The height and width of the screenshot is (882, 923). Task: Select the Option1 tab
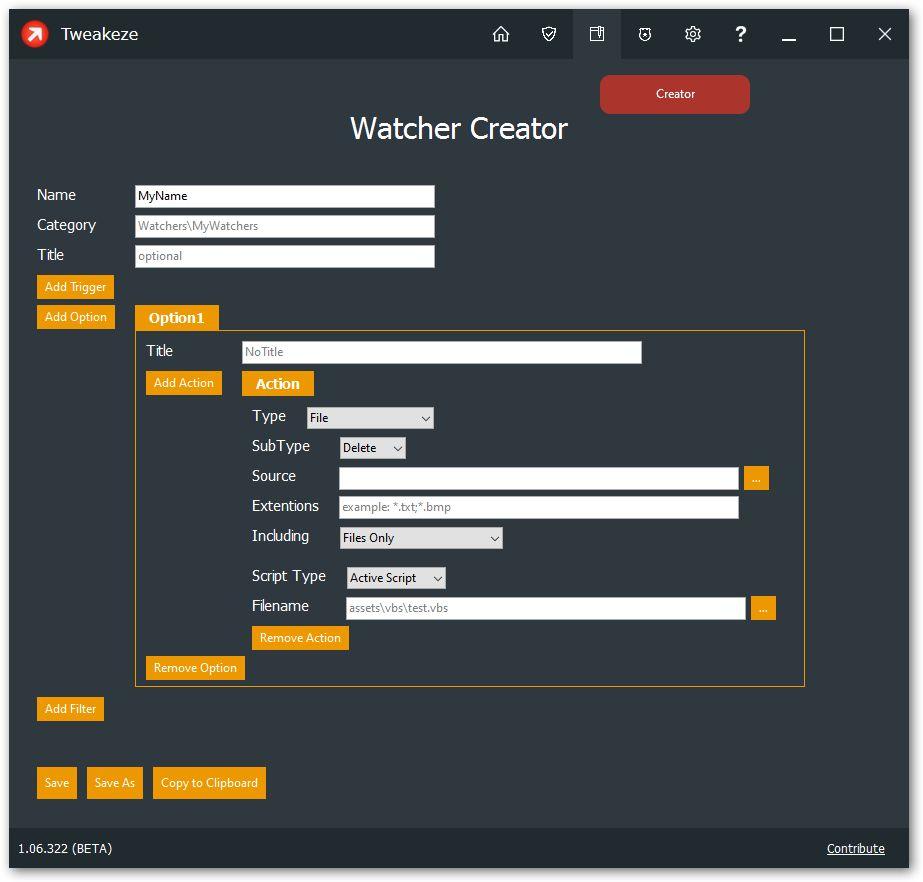[177, 318]
